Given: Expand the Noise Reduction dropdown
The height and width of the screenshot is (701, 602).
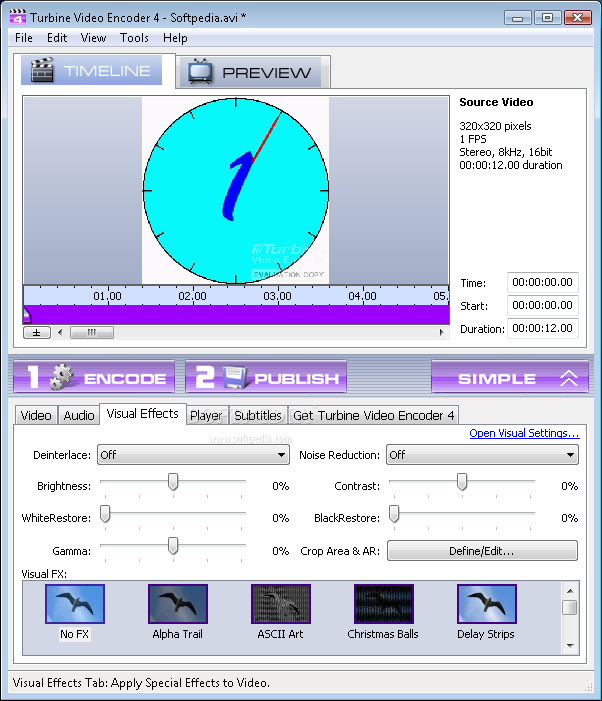Looking at the screenshot, I should 482,455.
